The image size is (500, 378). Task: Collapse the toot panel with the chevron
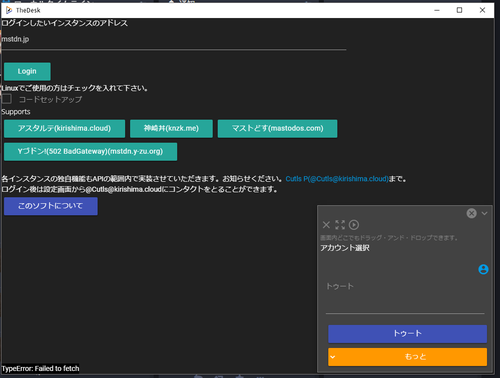(484, 213)
